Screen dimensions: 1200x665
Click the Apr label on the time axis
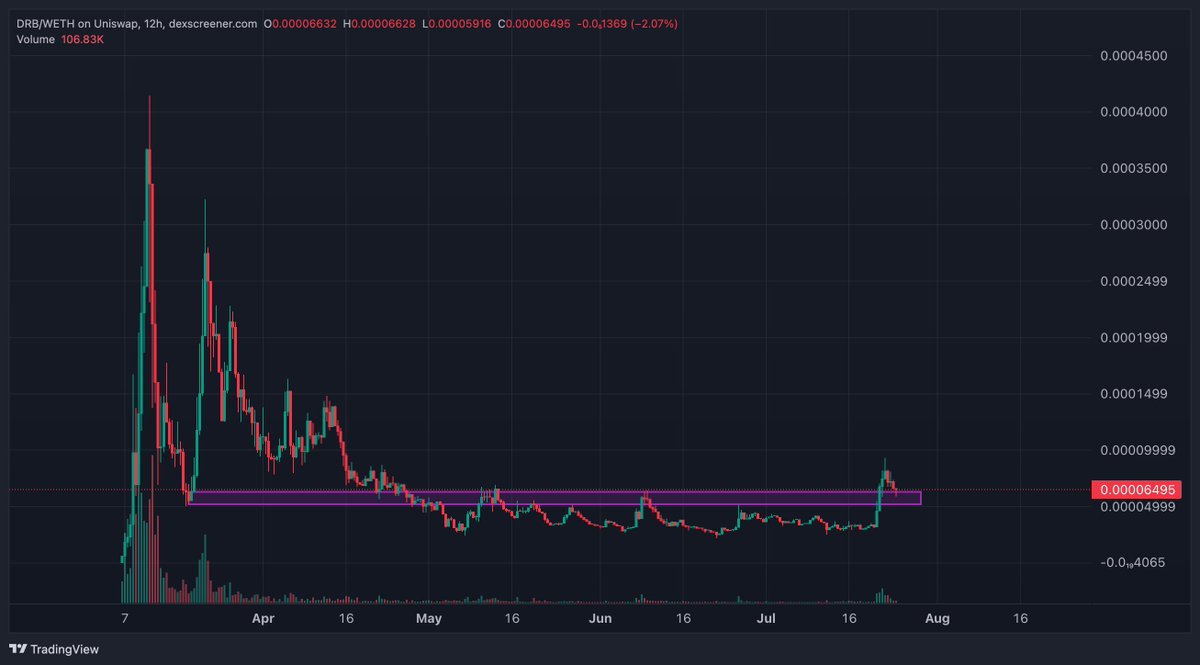coord(263,619)
